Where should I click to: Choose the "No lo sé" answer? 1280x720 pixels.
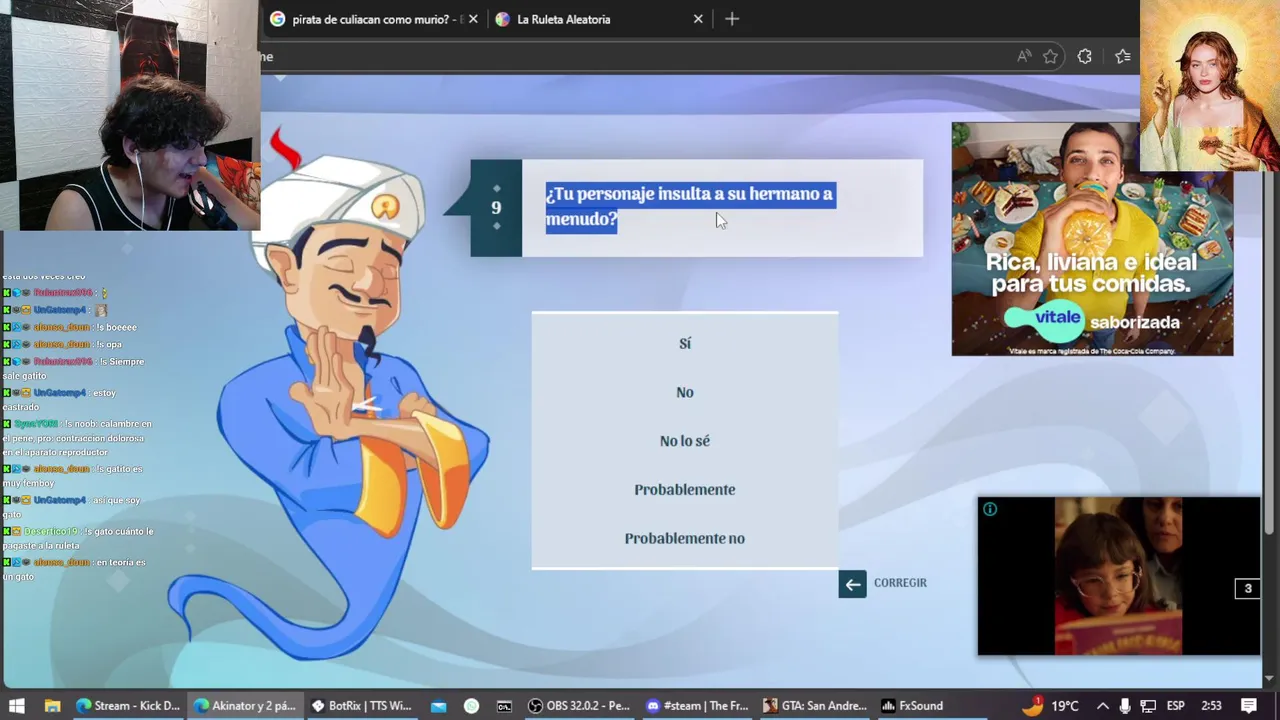[x=684, y=441]
